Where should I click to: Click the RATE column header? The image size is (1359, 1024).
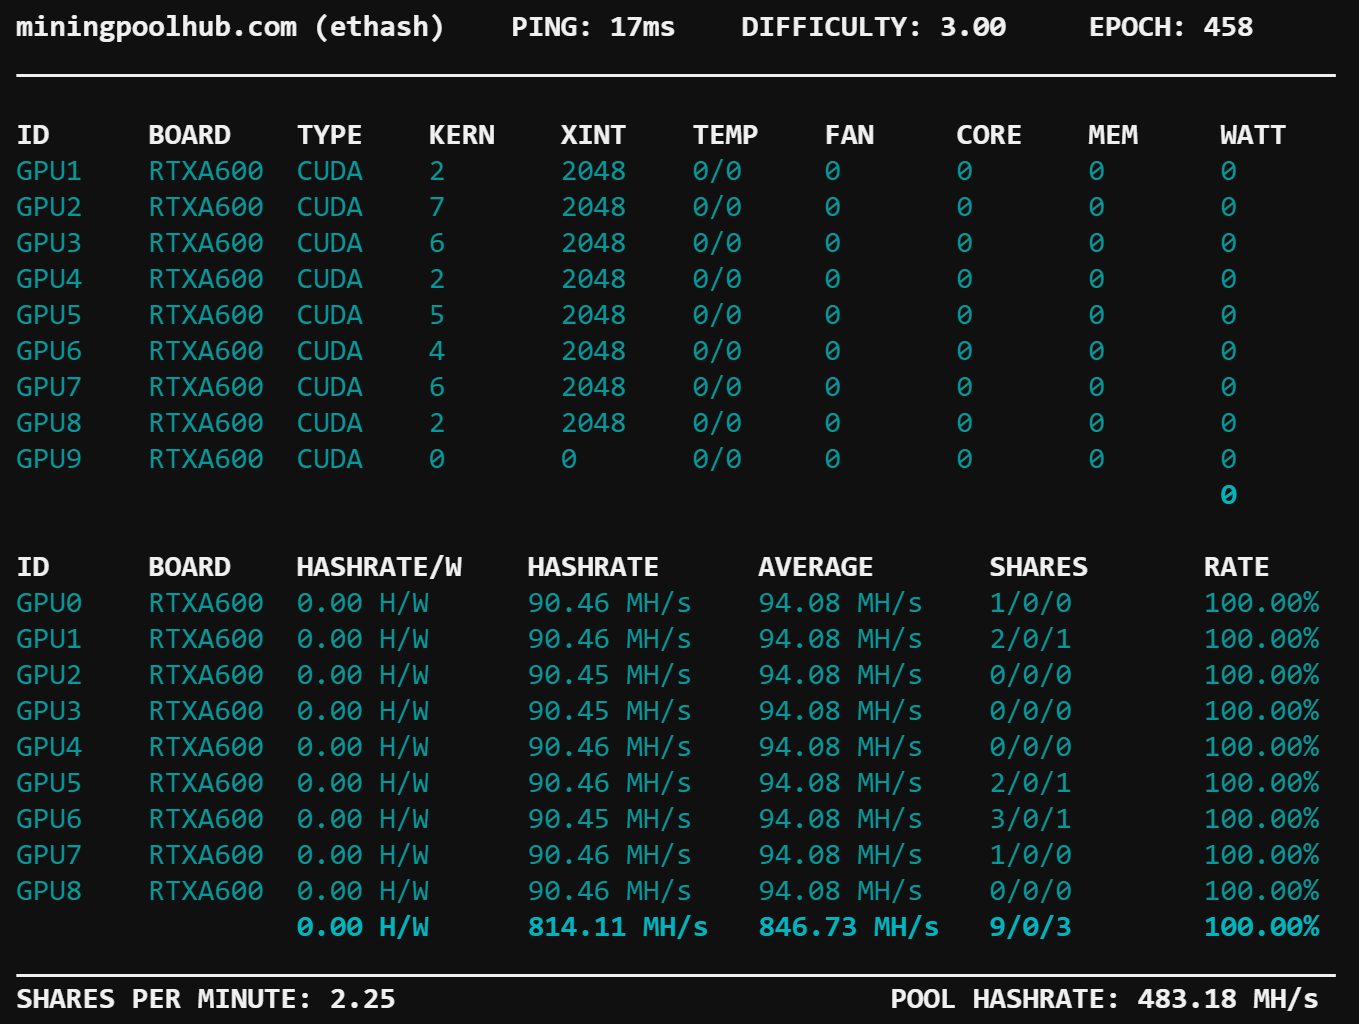[x=1236, y=566]
